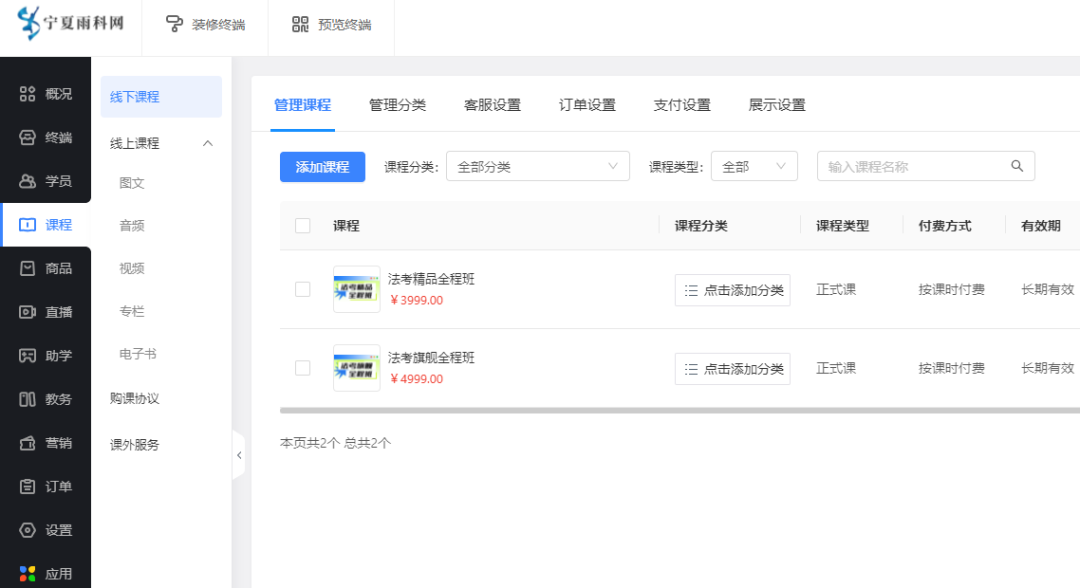Click the 输入课程名称 search field
Viewport: 1080px width, 588px height.
[x=926, y=166]
